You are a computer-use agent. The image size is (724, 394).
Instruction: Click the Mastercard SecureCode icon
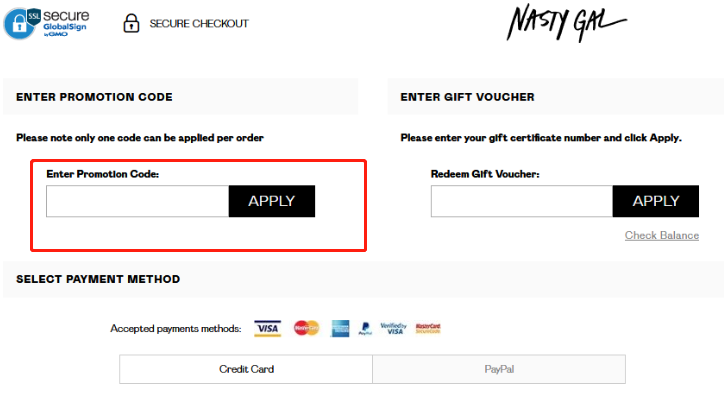pos(428,328)
